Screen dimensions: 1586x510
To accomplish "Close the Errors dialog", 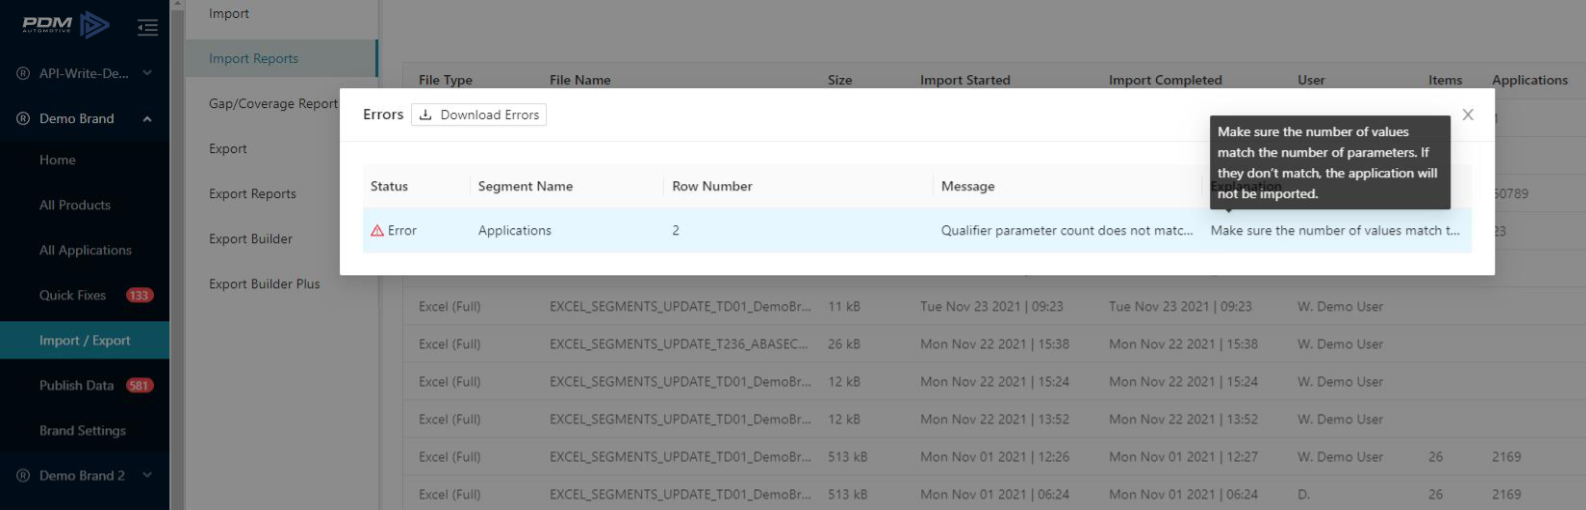I will click(x=1468, y=115).
